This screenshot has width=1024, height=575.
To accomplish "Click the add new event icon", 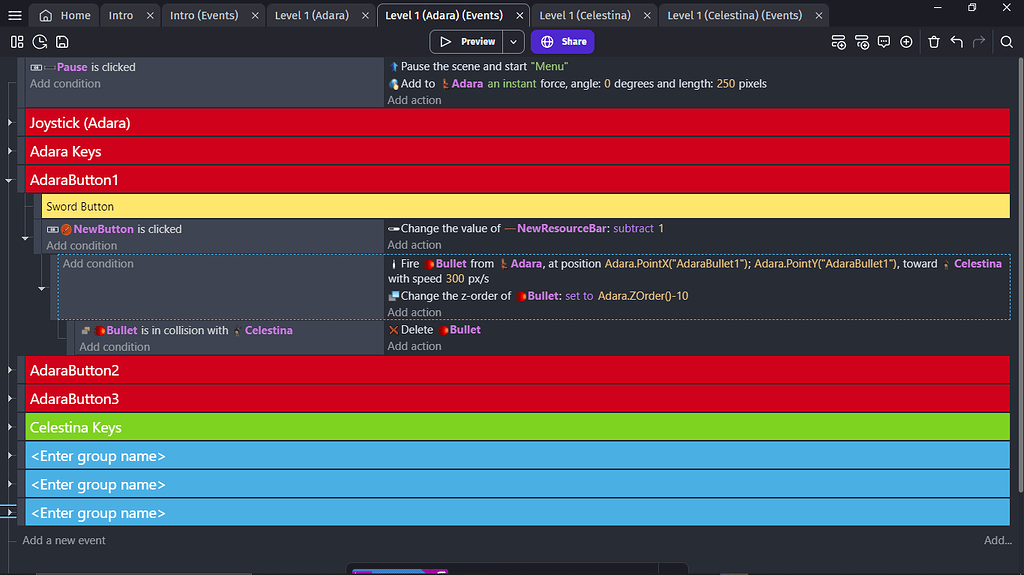I will point(839,42).
